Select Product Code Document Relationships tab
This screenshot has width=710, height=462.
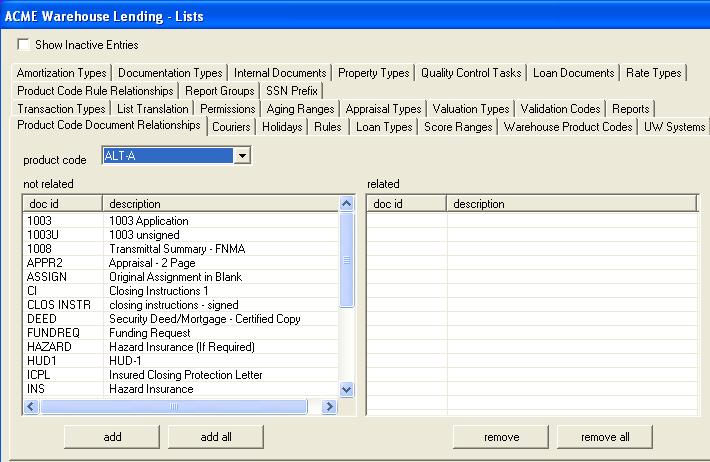[109, 125]
